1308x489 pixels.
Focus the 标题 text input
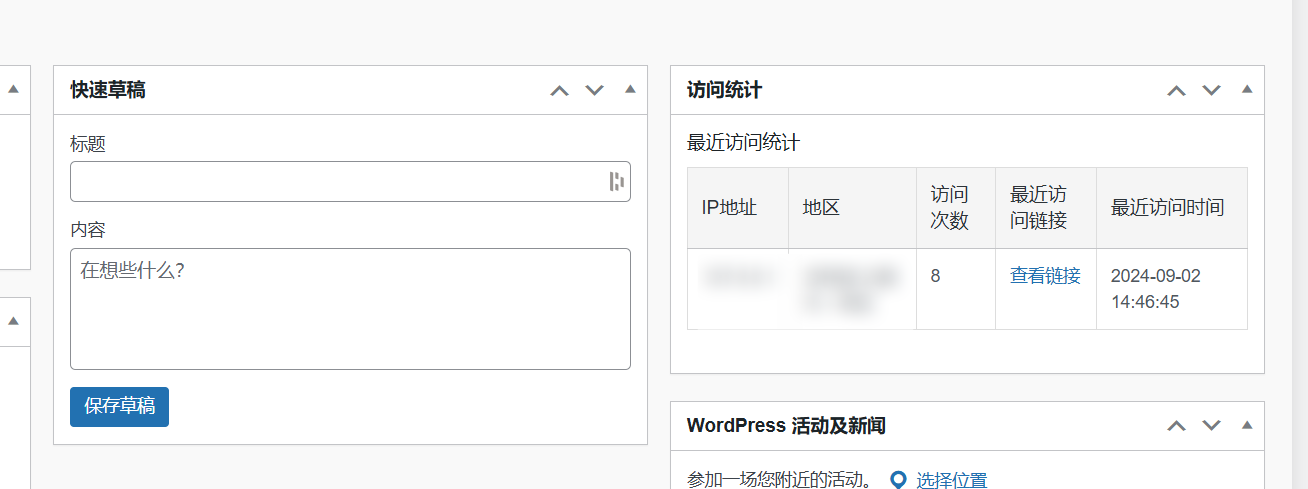[x=335, y=181]
